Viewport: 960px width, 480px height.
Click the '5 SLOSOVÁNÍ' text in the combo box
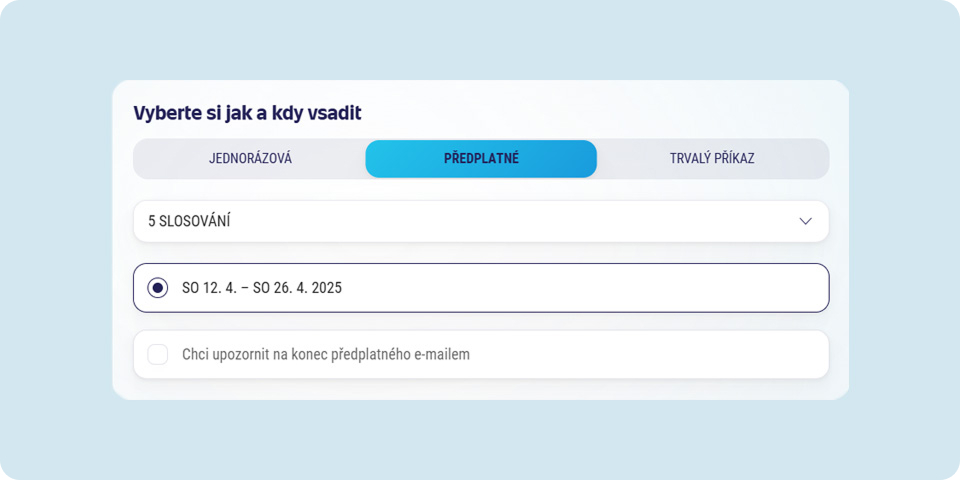[x=189, y=221]
